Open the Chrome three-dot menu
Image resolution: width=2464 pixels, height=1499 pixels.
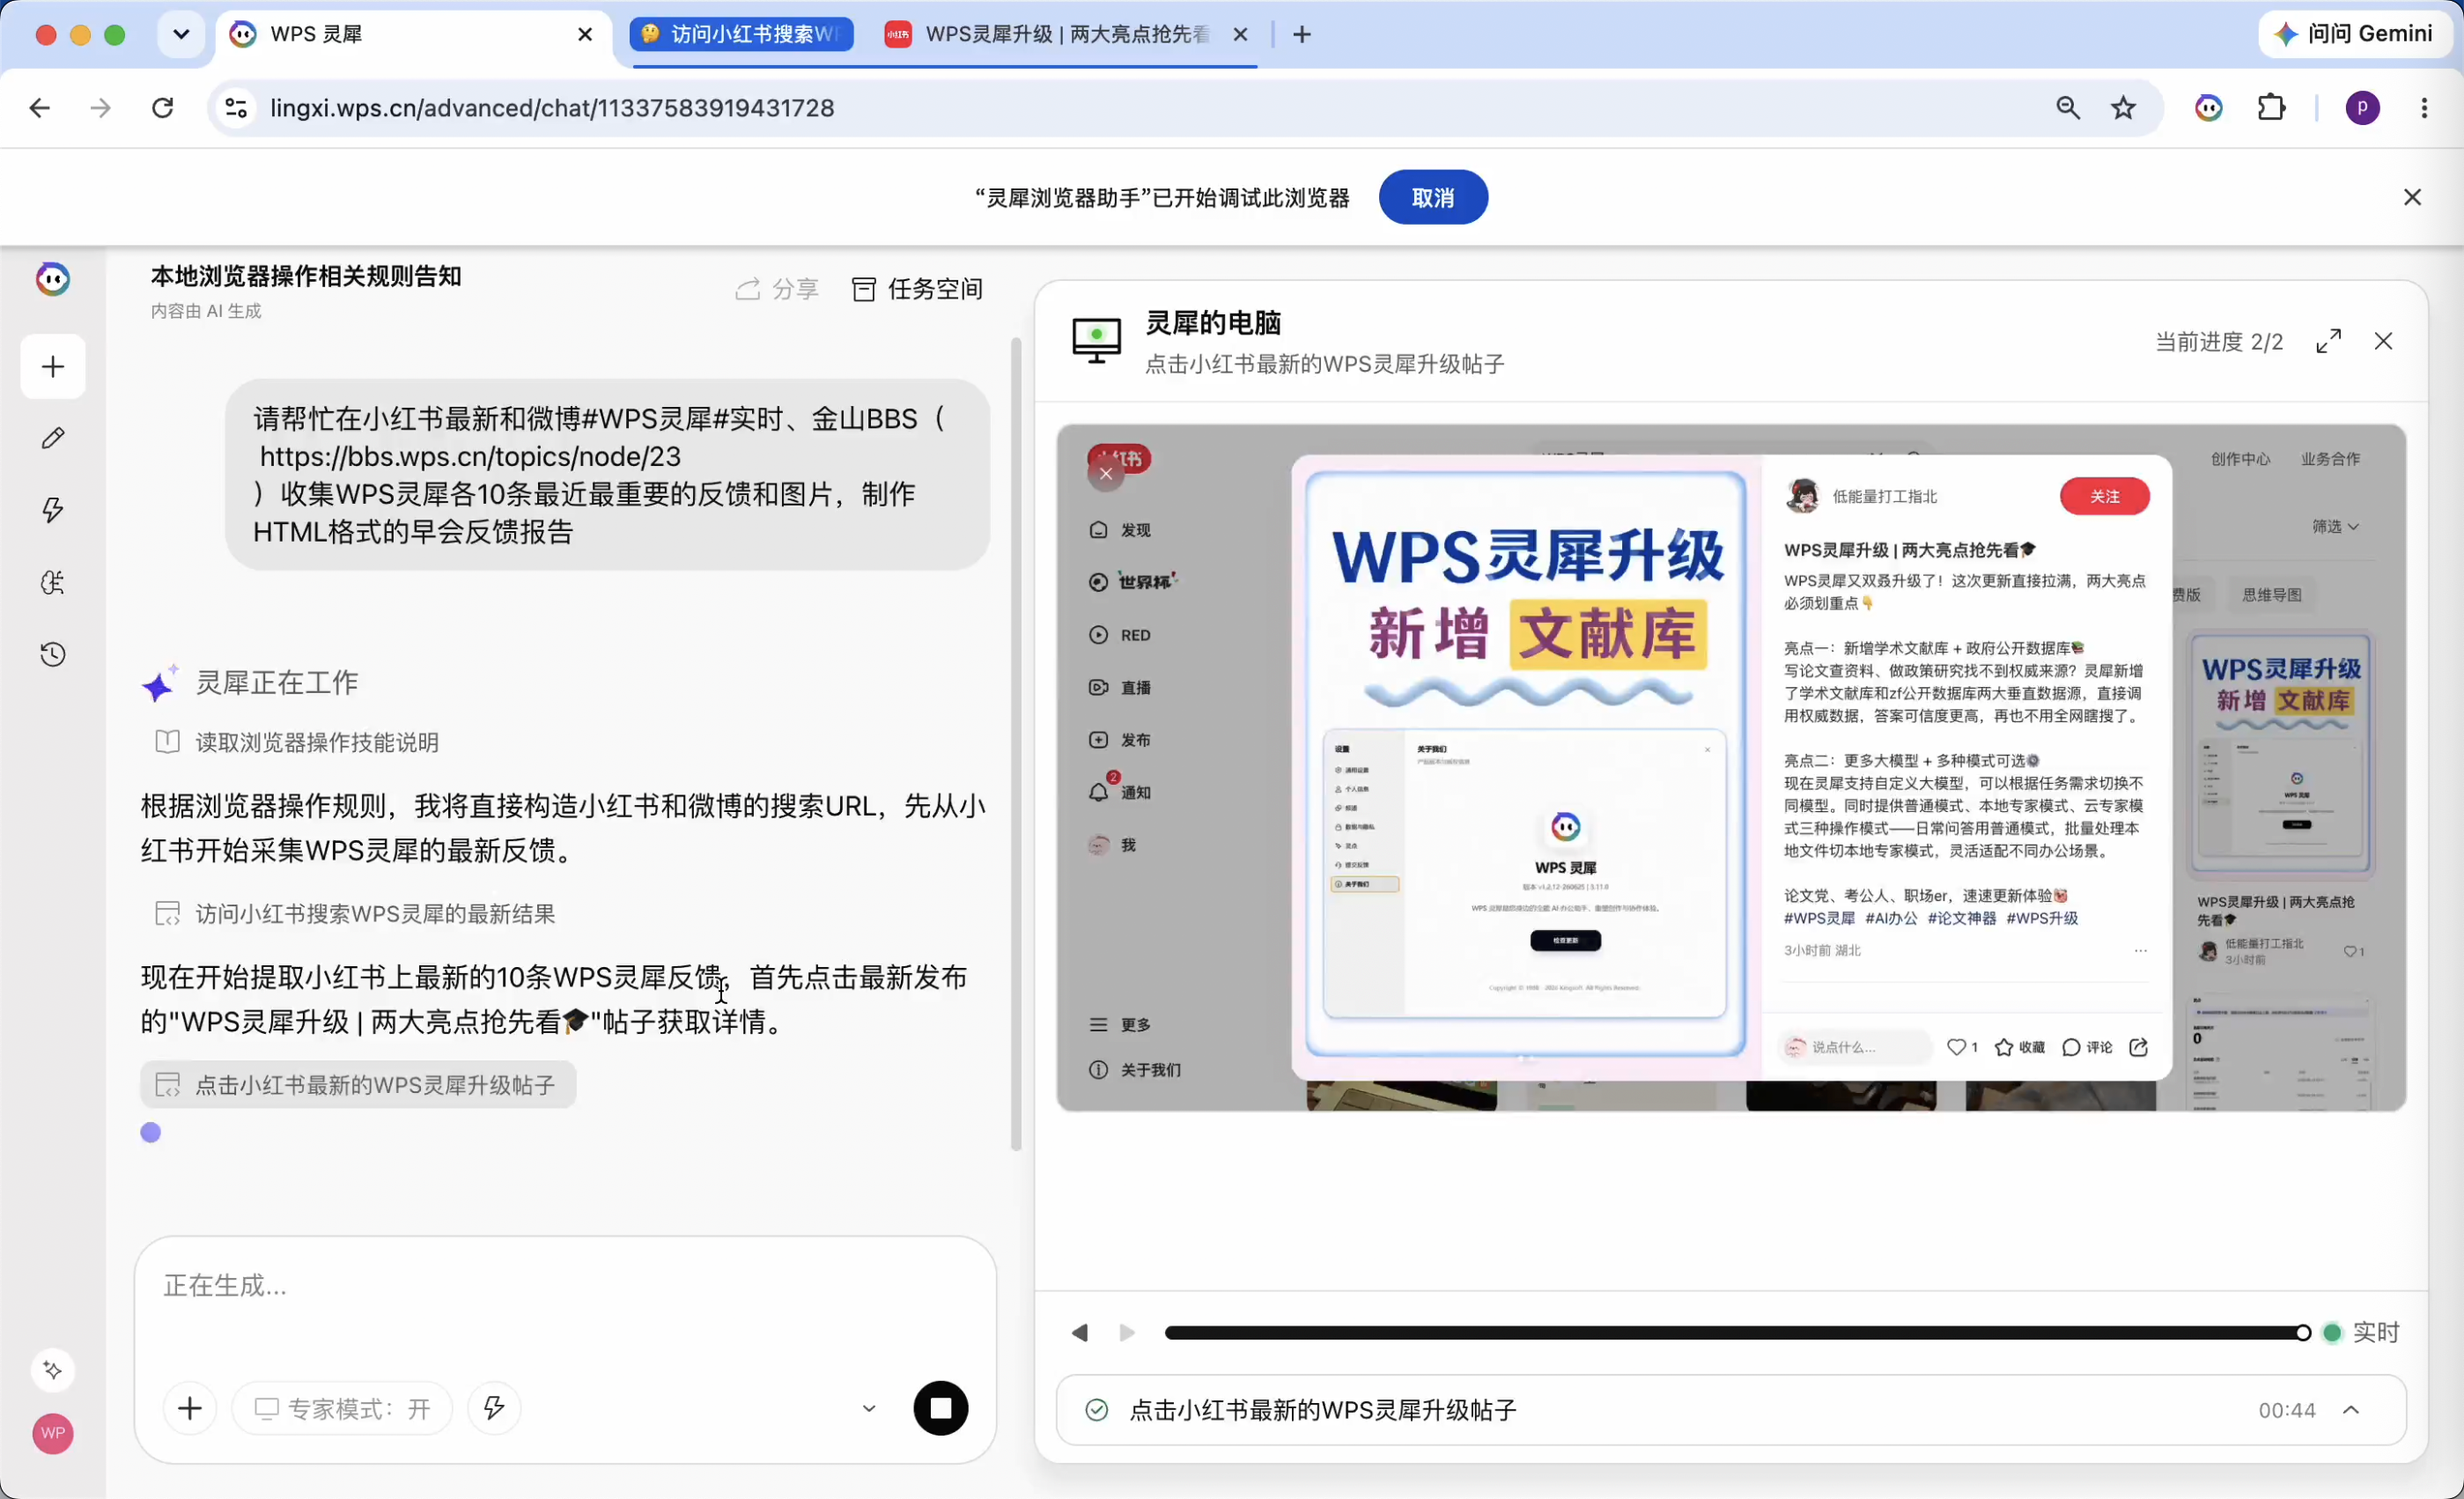pyautogui.click(x=2424, y=107)
